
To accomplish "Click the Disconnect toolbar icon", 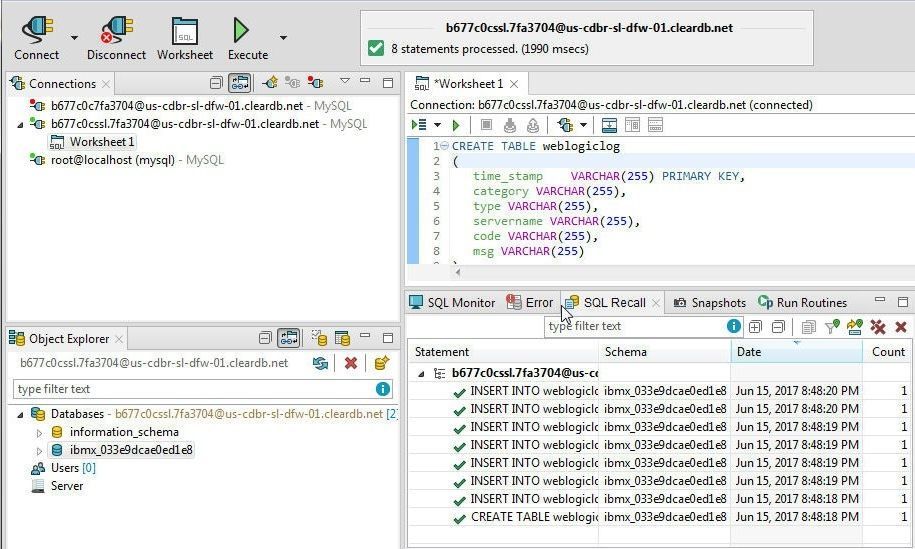I will point(116,30).
